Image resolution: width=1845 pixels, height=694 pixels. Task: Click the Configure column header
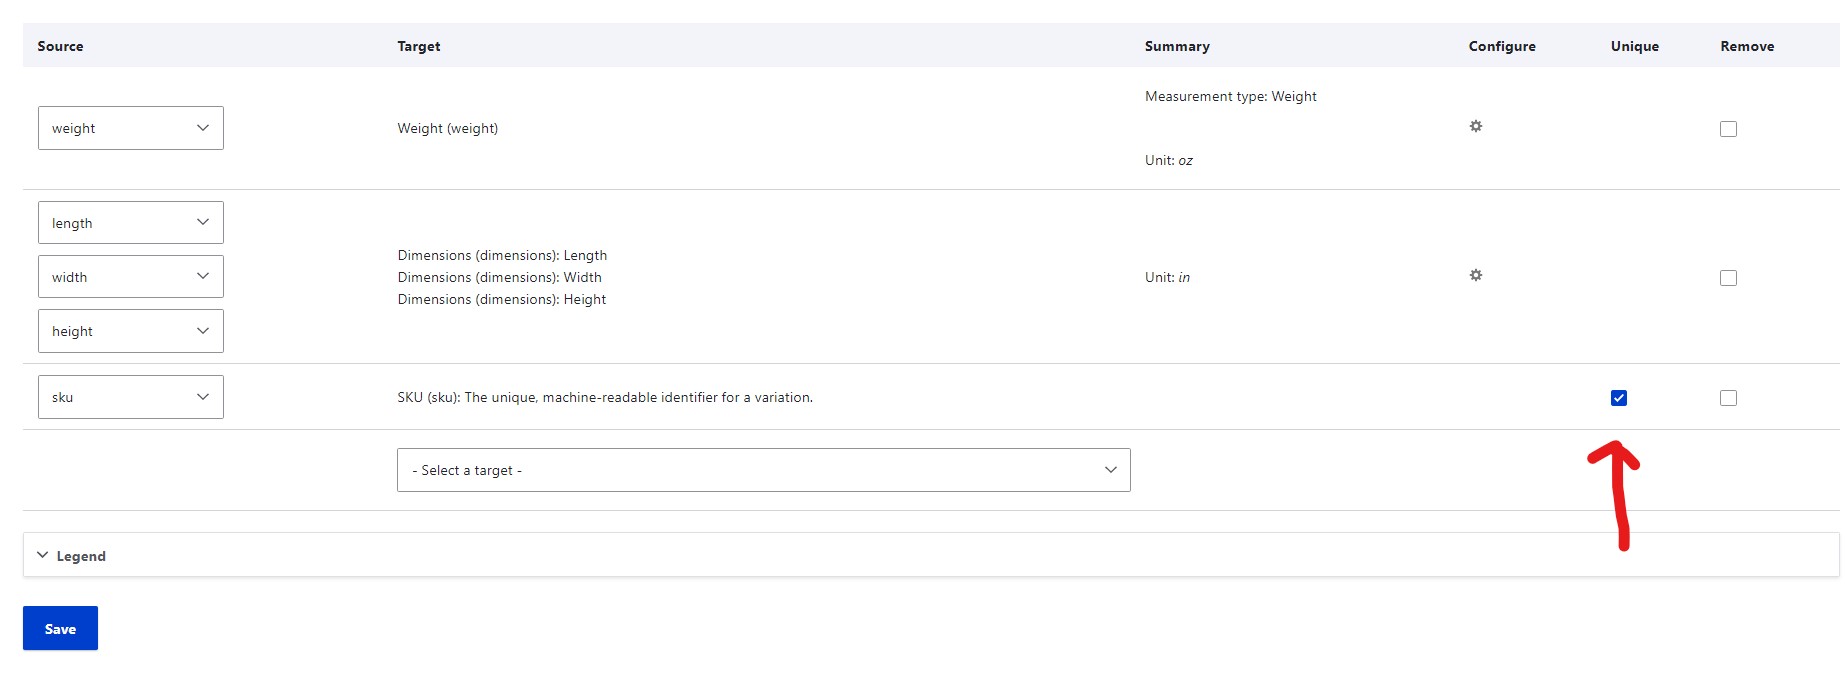pos(1501,46)
